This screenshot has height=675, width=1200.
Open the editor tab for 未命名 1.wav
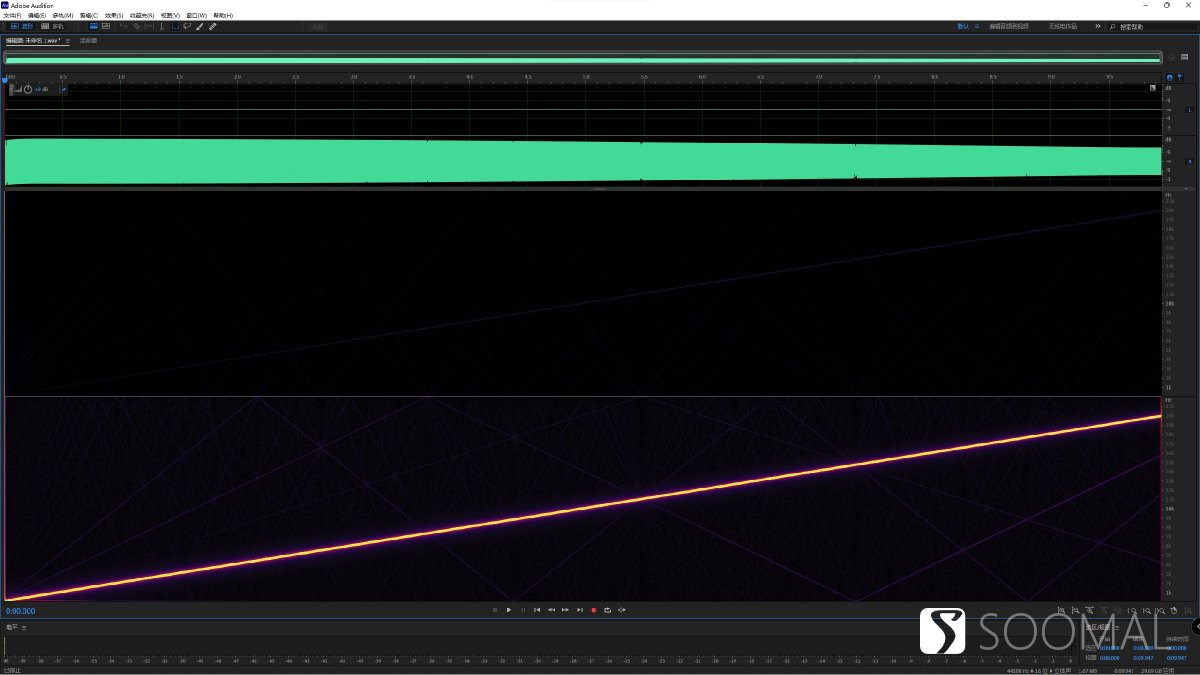point(33,41)
